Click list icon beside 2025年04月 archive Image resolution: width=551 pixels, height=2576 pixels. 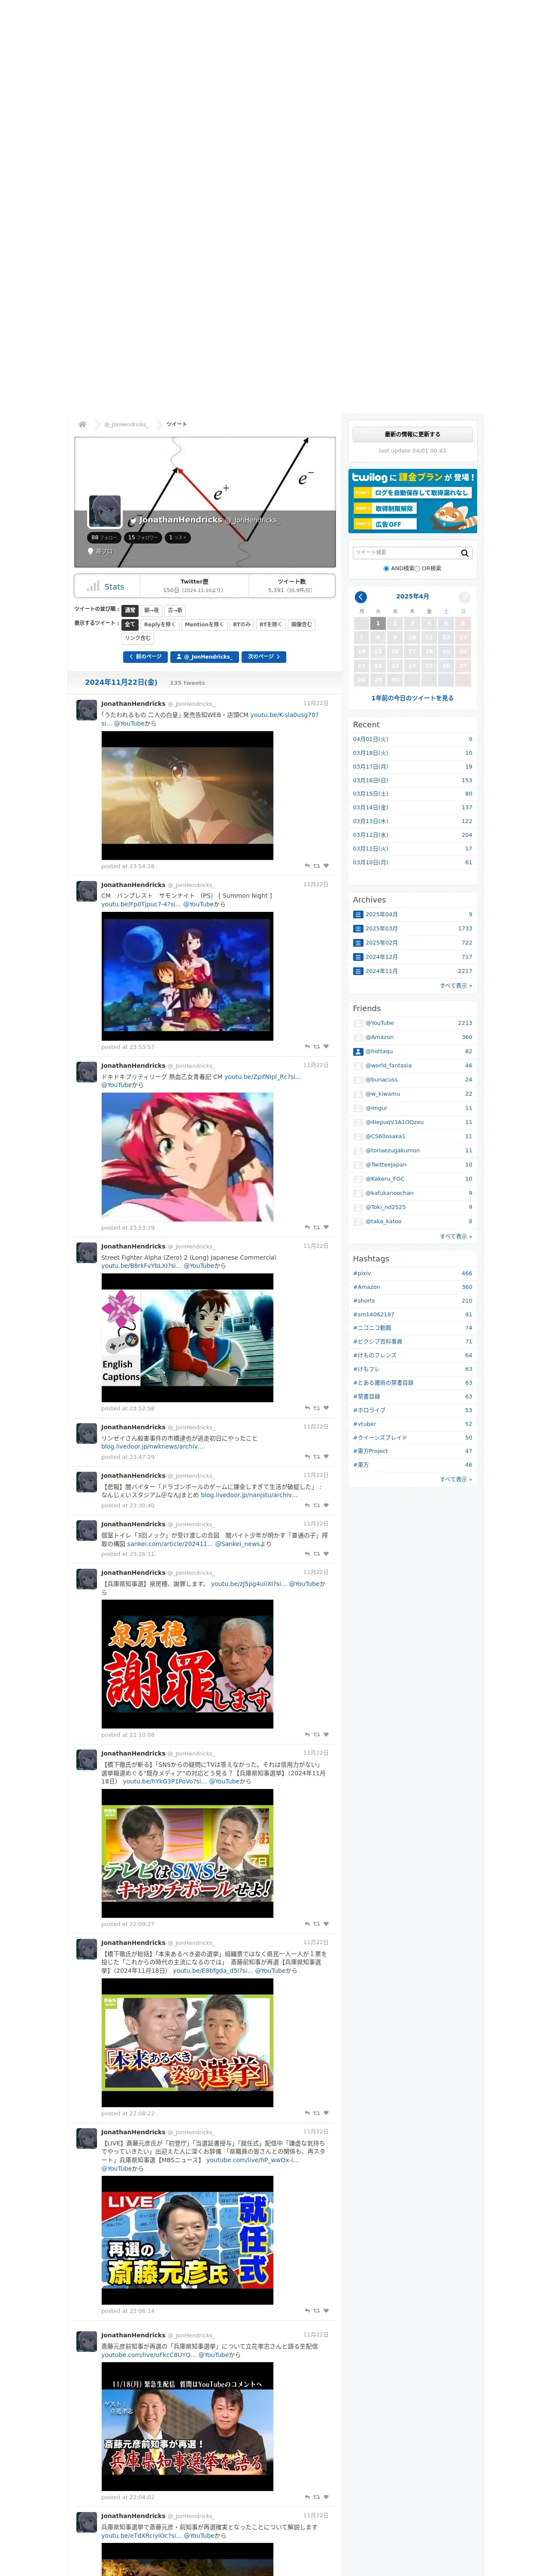coord(358,914)
